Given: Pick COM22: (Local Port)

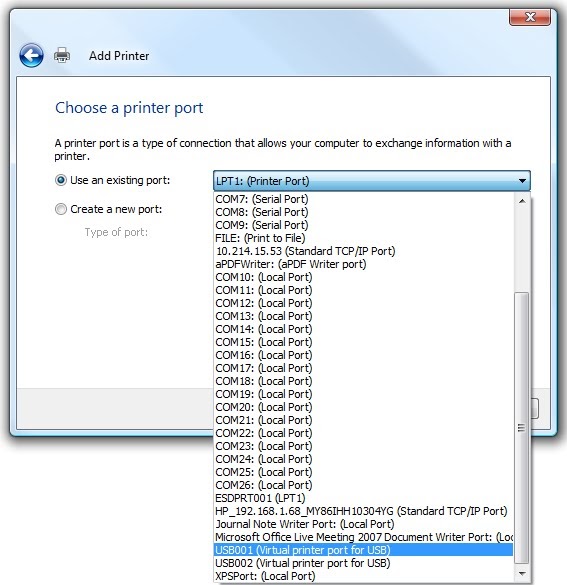Looking at the screenshot, I should [364, 433].
